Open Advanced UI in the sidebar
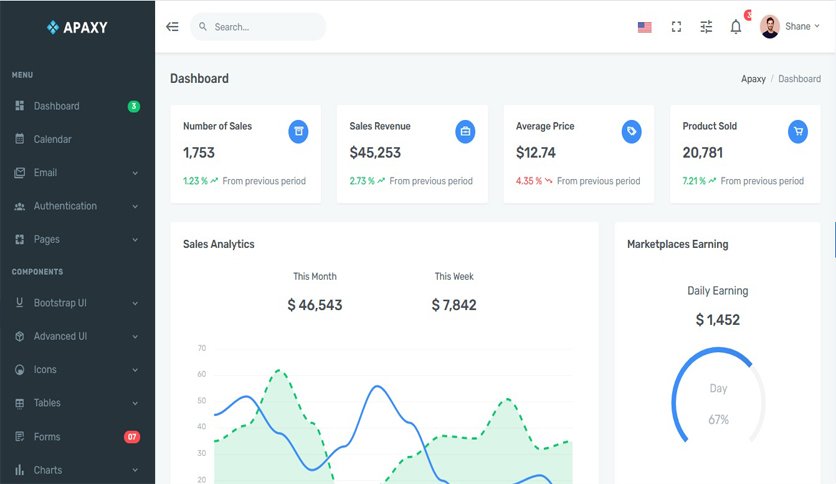 (60, 336)
